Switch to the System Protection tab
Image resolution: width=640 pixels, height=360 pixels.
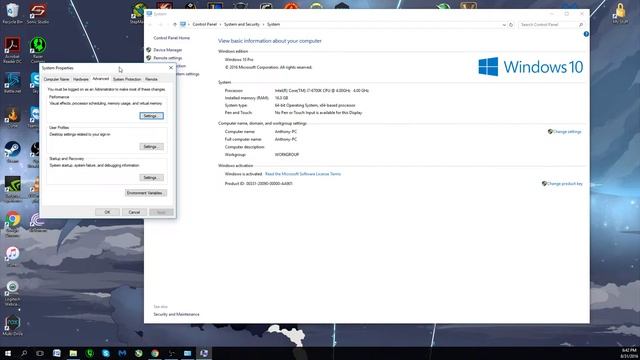(x=127, y=79)
